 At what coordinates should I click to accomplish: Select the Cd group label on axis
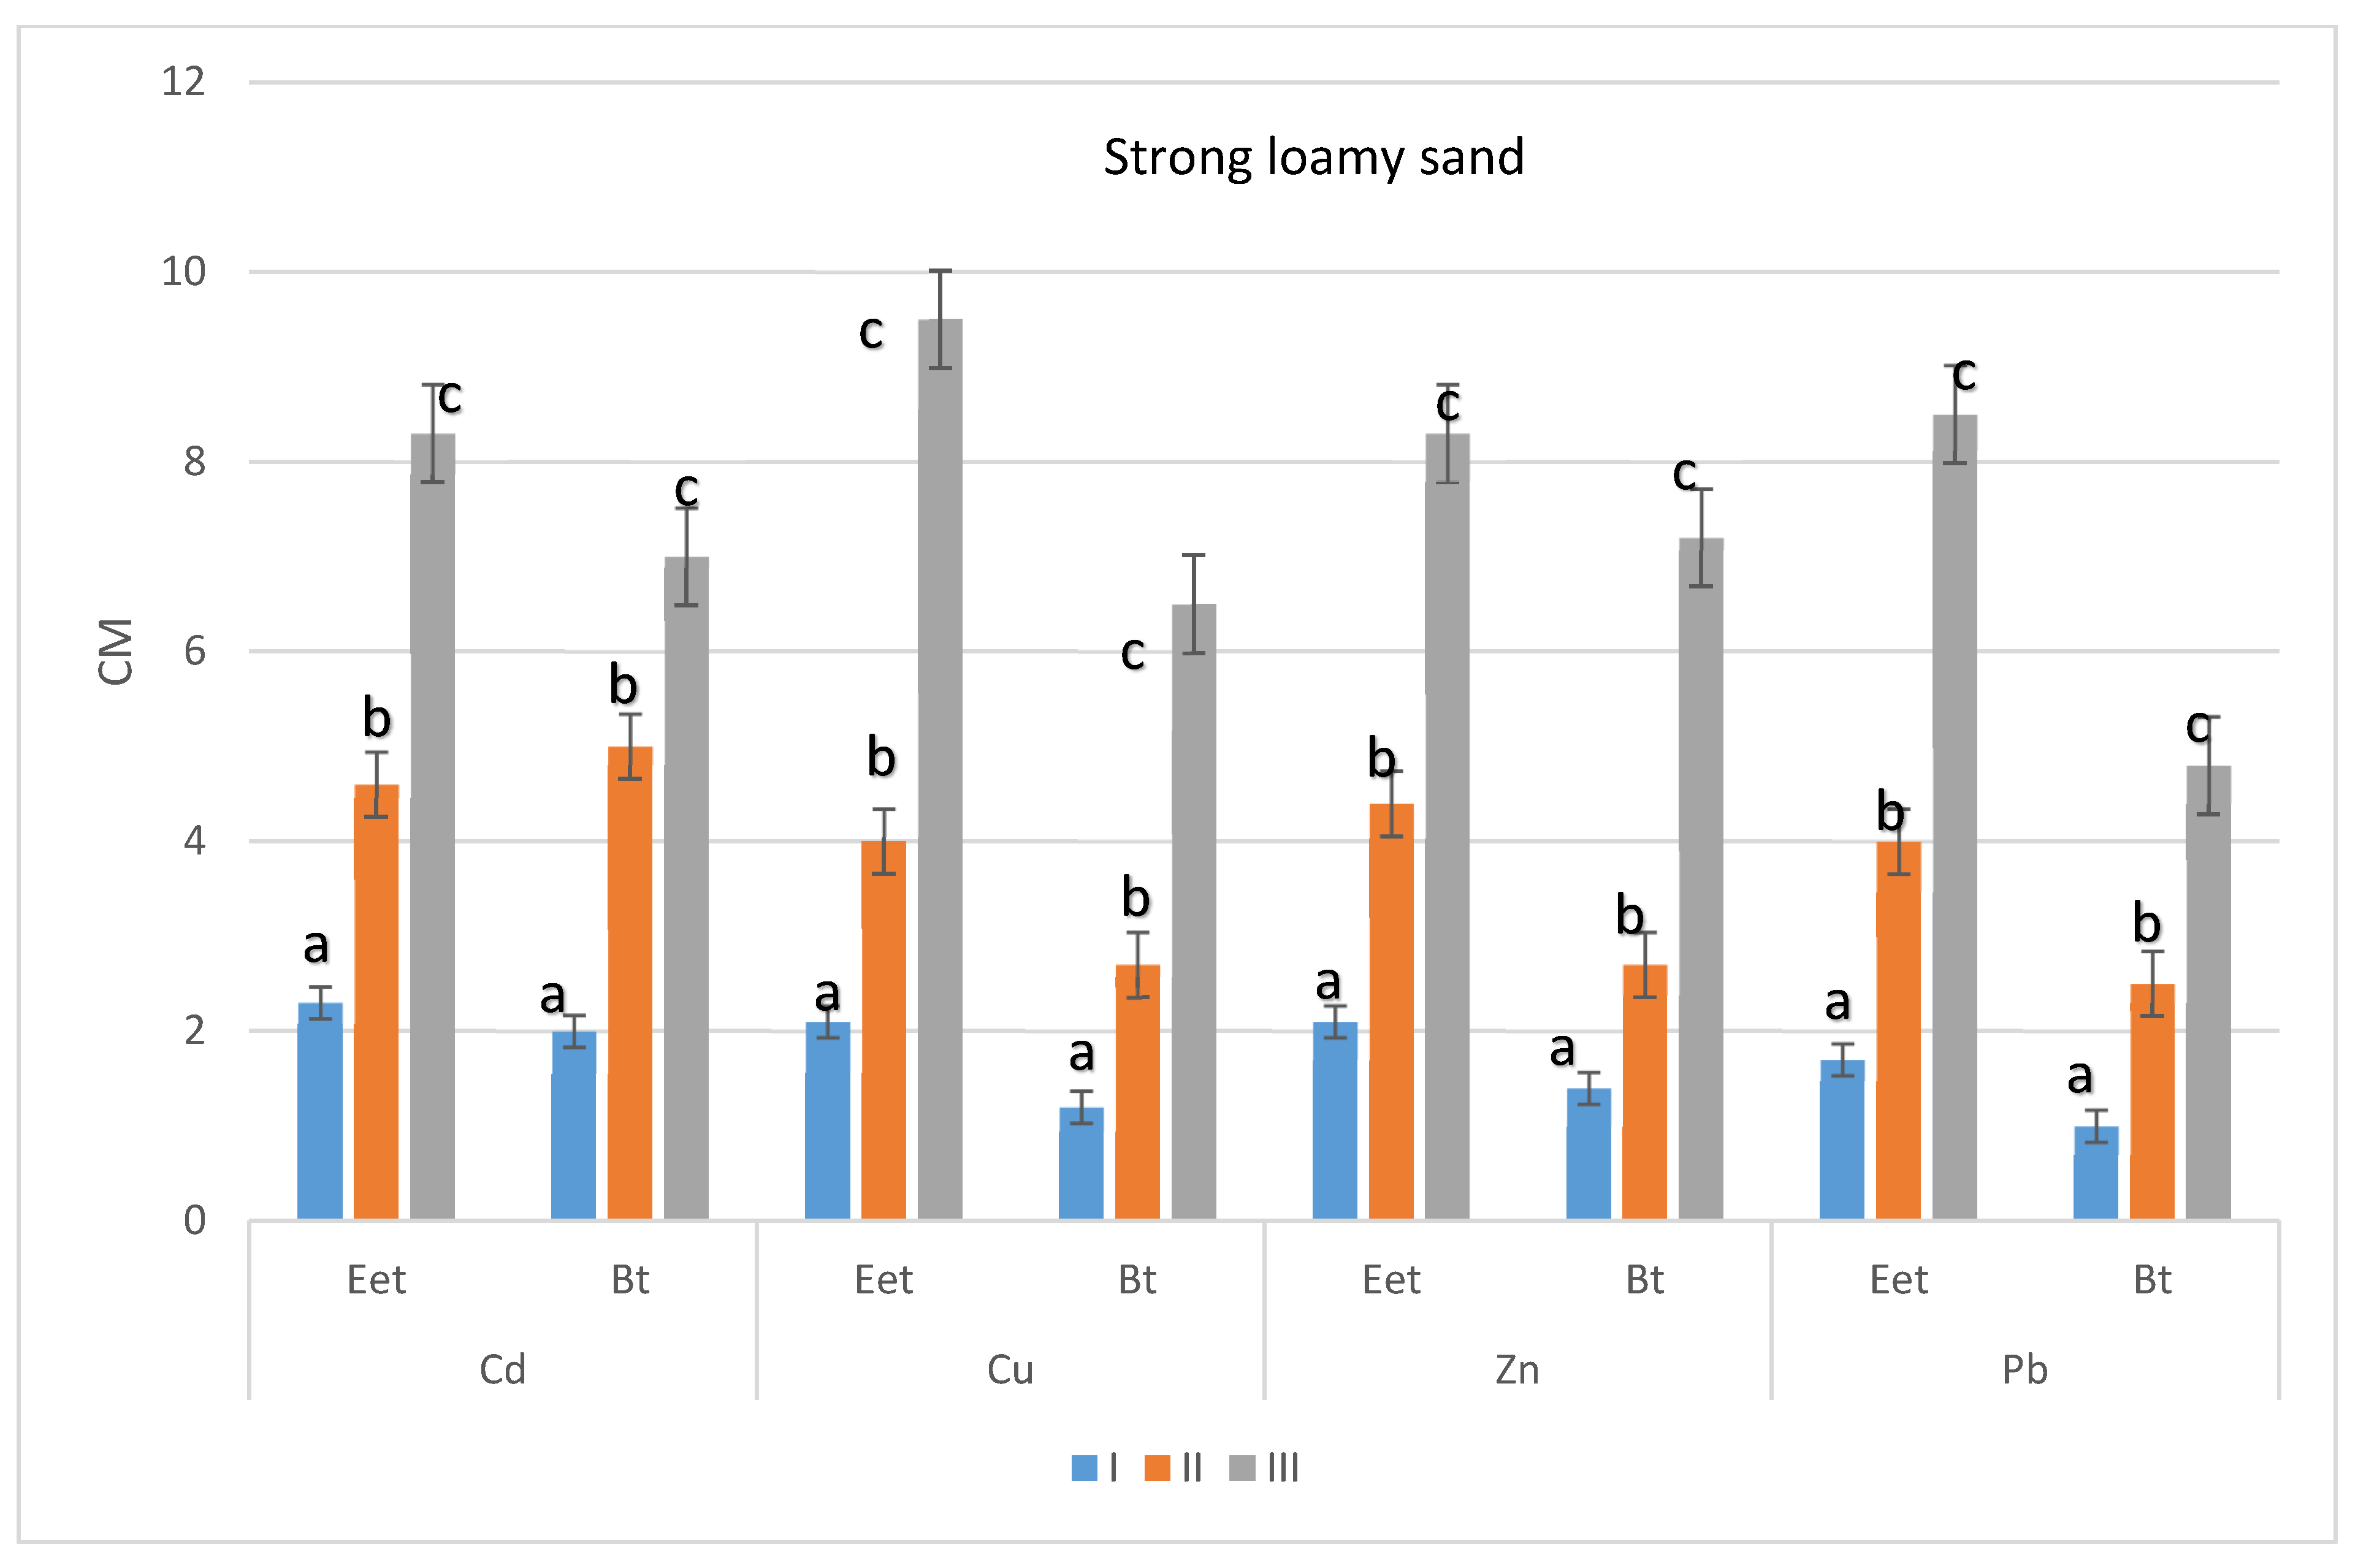click(502, 1370)
